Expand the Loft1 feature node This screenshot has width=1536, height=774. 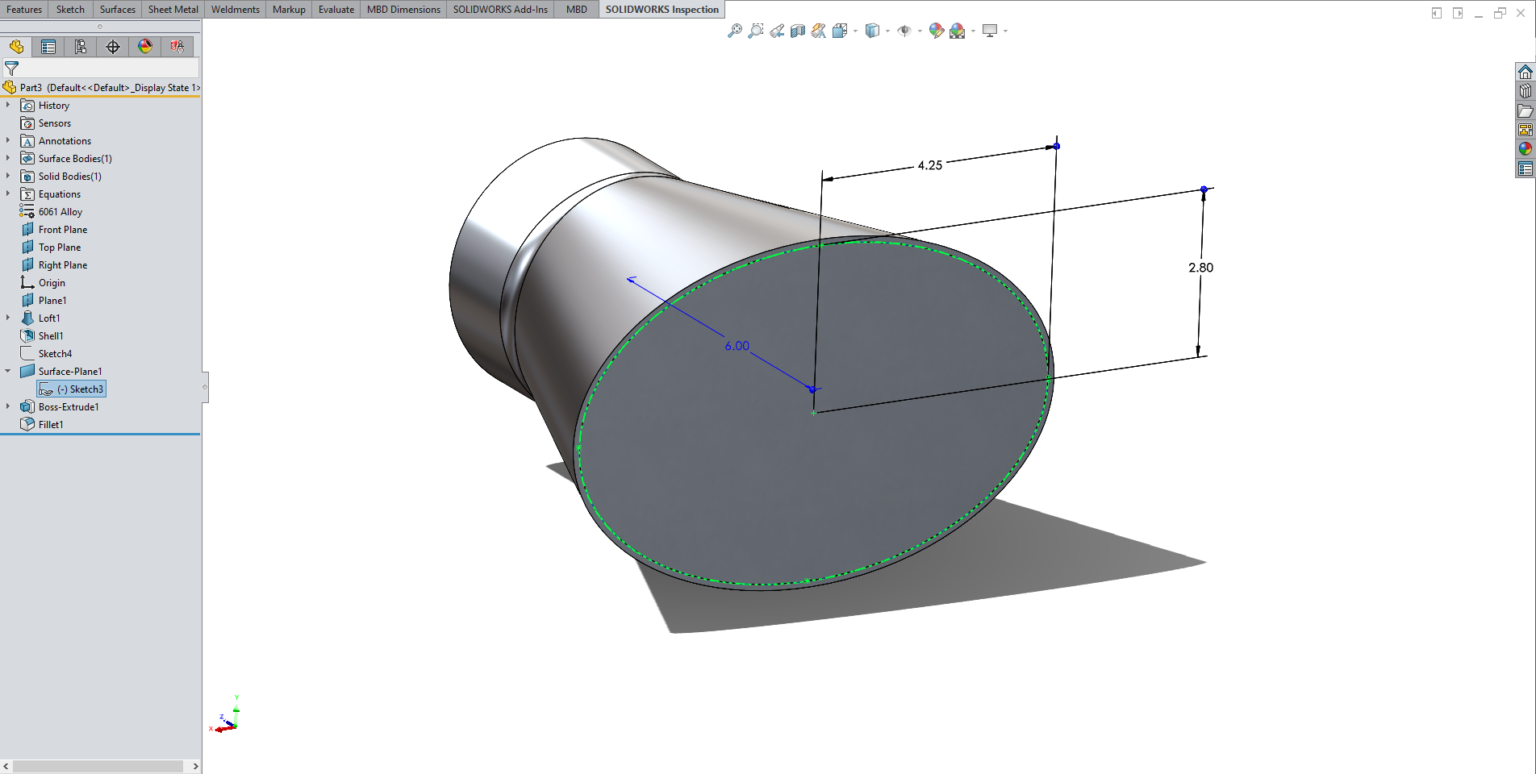[8, 317]
